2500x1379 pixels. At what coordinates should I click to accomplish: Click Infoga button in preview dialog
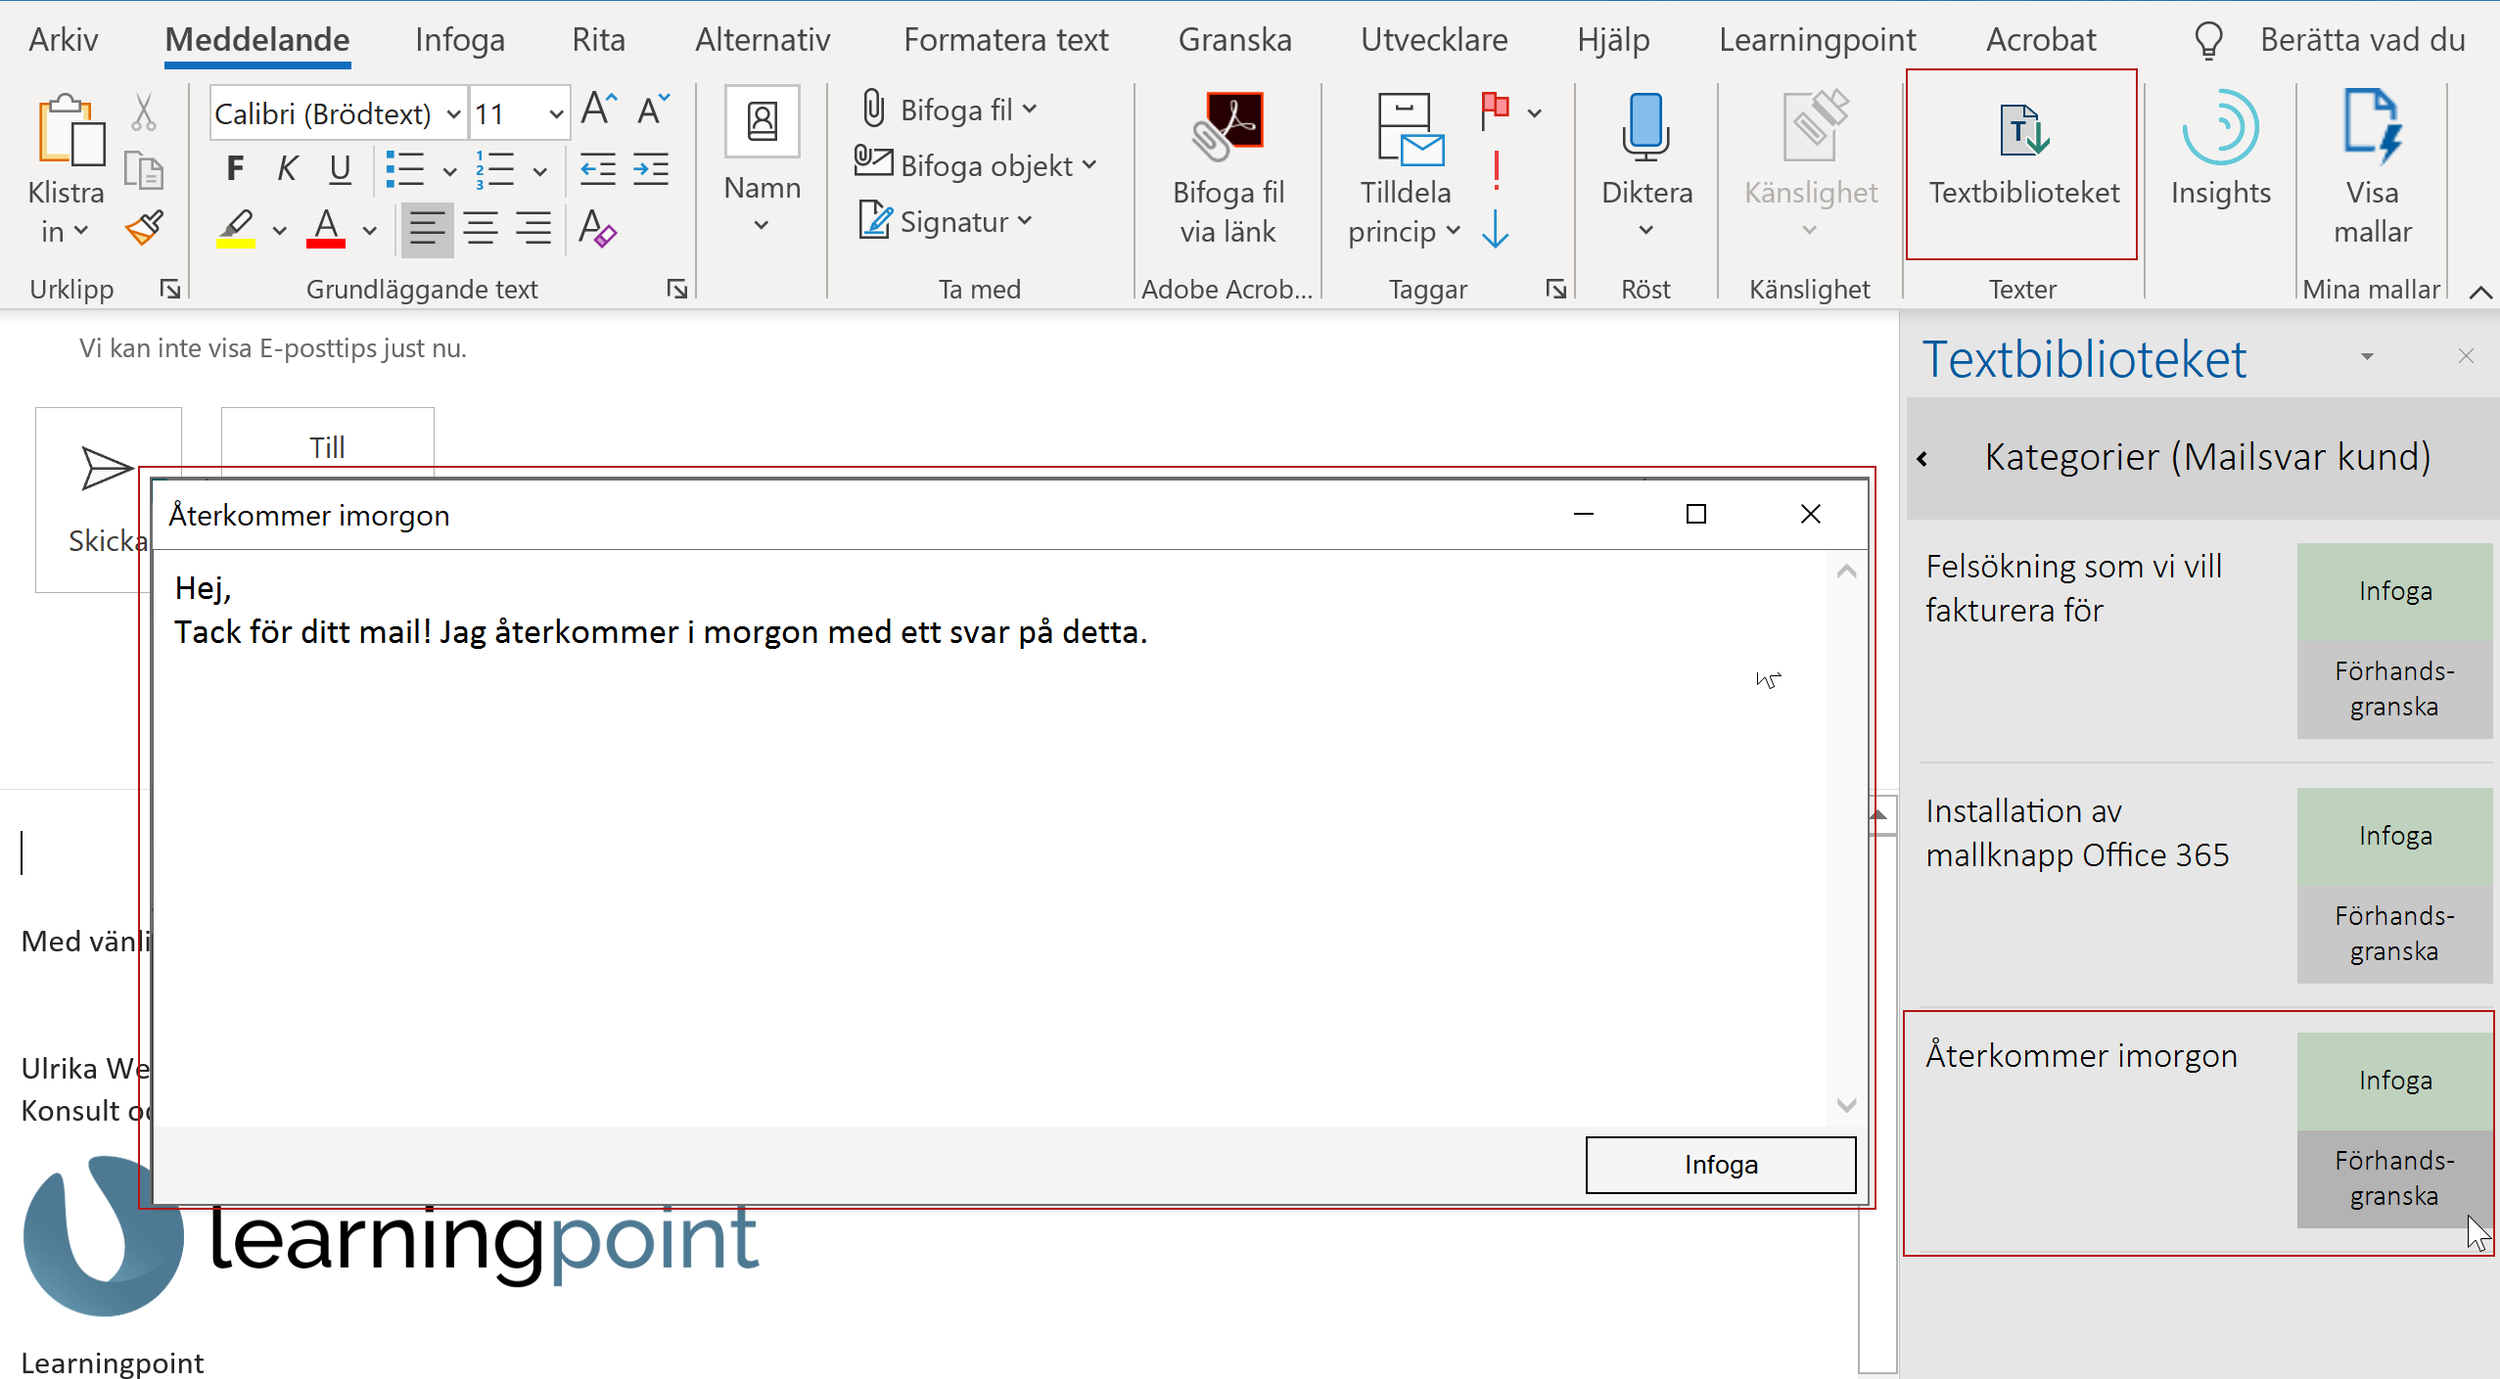pos(1719,1164)
